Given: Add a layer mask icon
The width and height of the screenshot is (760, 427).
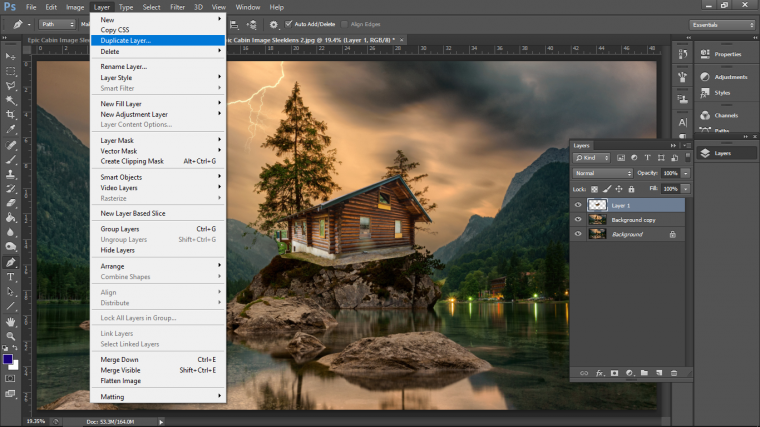Looking at the screenshot, I should tap(615, 373).
